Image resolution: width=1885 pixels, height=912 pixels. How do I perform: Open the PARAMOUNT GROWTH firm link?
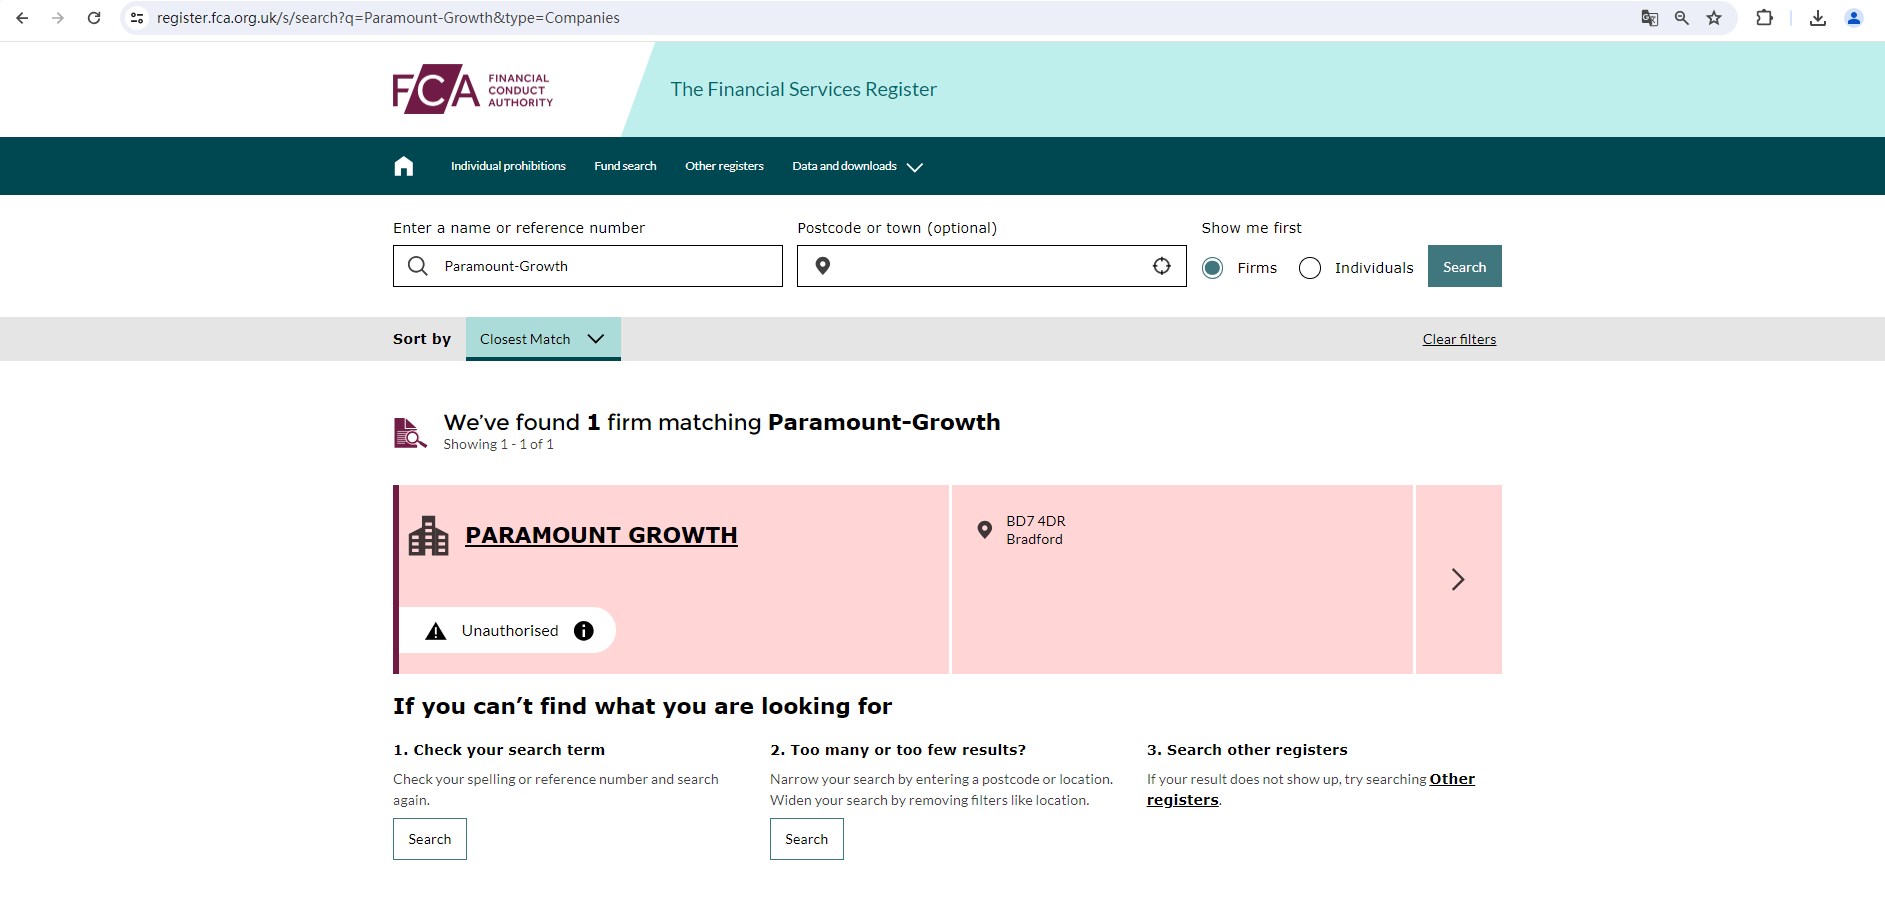point(601,536)
